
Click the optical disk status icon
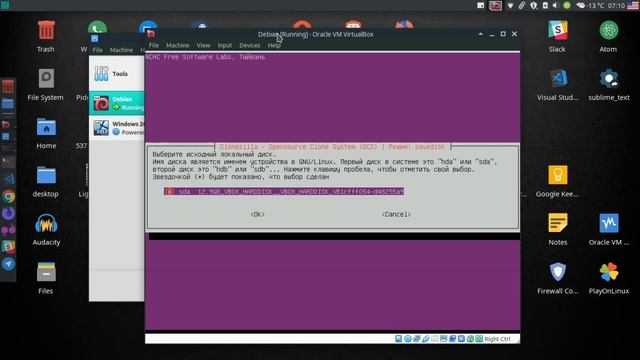[x=408, y=339]
